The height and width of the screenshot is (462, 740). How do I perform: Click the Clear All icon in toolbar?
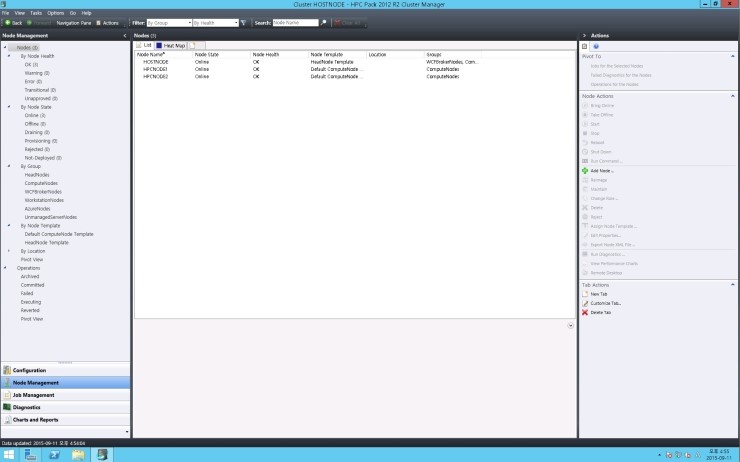point(337,23)
